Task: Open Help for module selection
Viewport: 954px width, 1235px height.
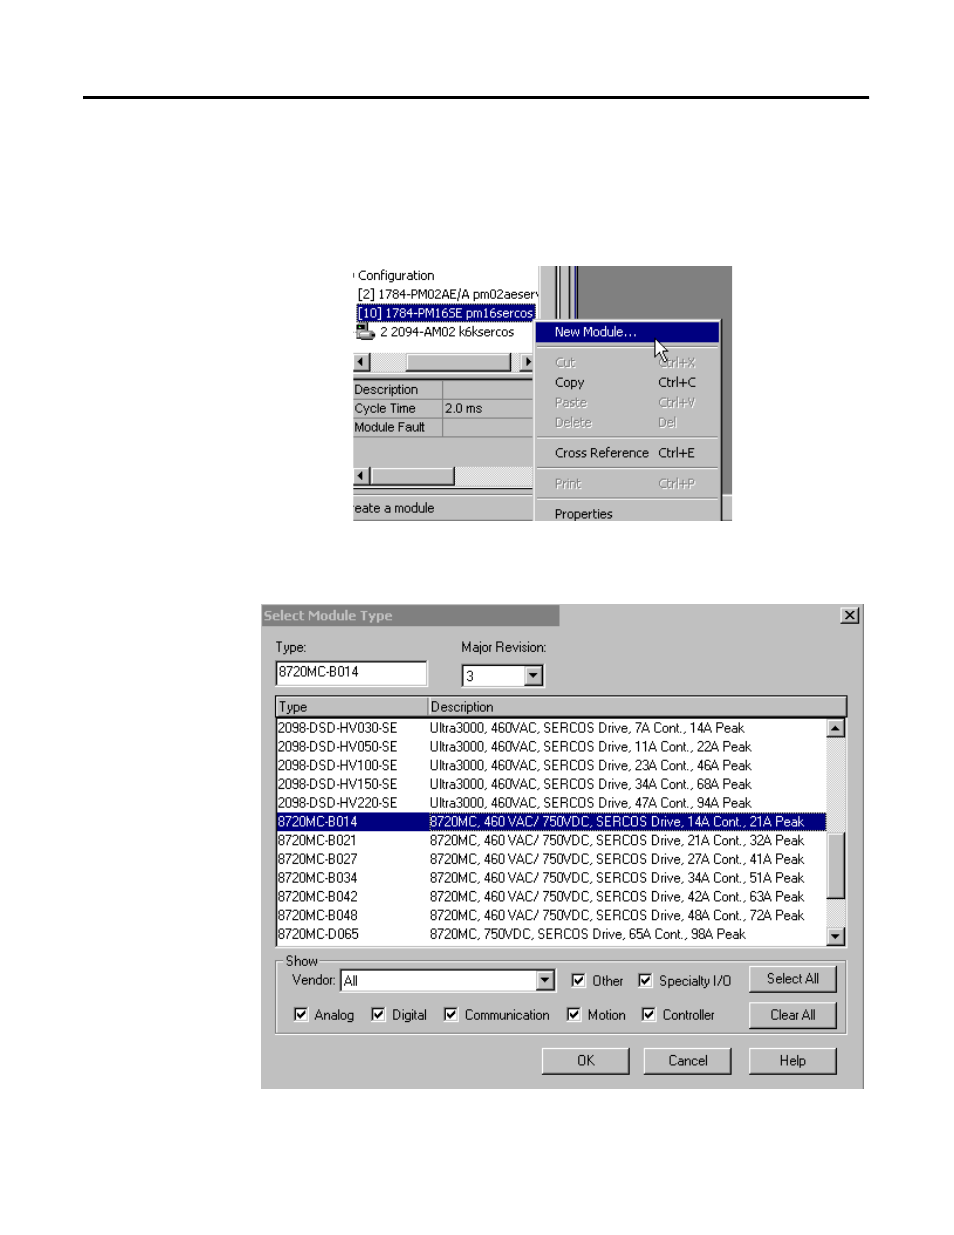Action: [792, 1061]
